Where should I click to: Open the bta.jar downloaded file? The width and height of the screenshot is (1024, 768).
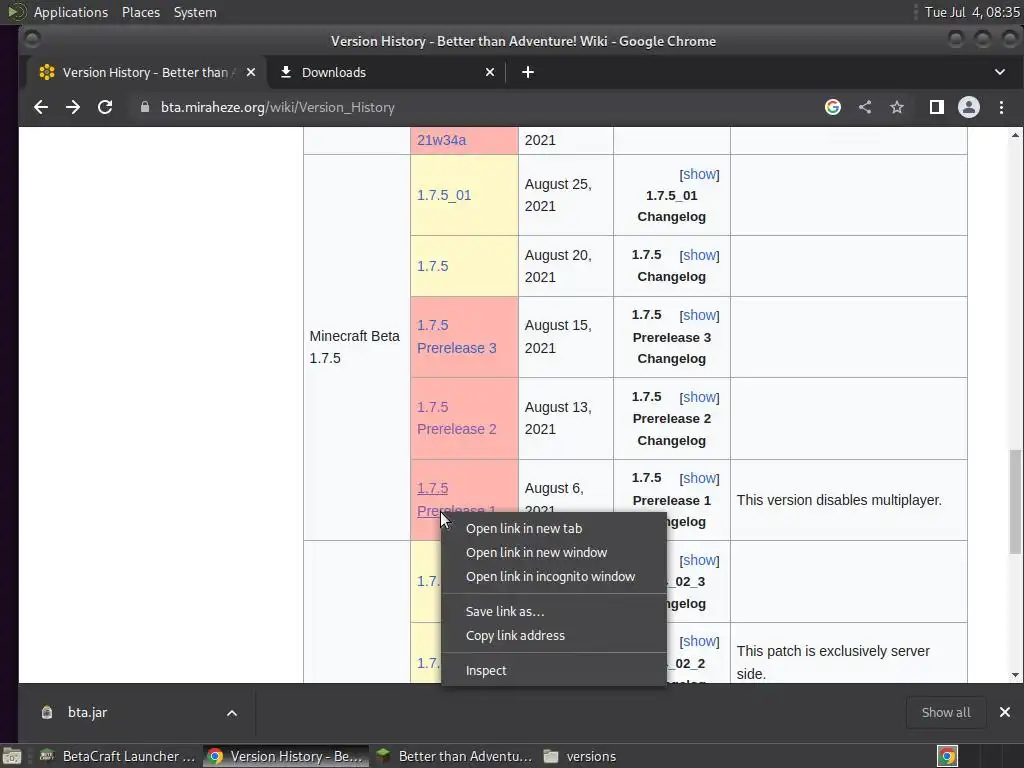click(x=87, y=712)
